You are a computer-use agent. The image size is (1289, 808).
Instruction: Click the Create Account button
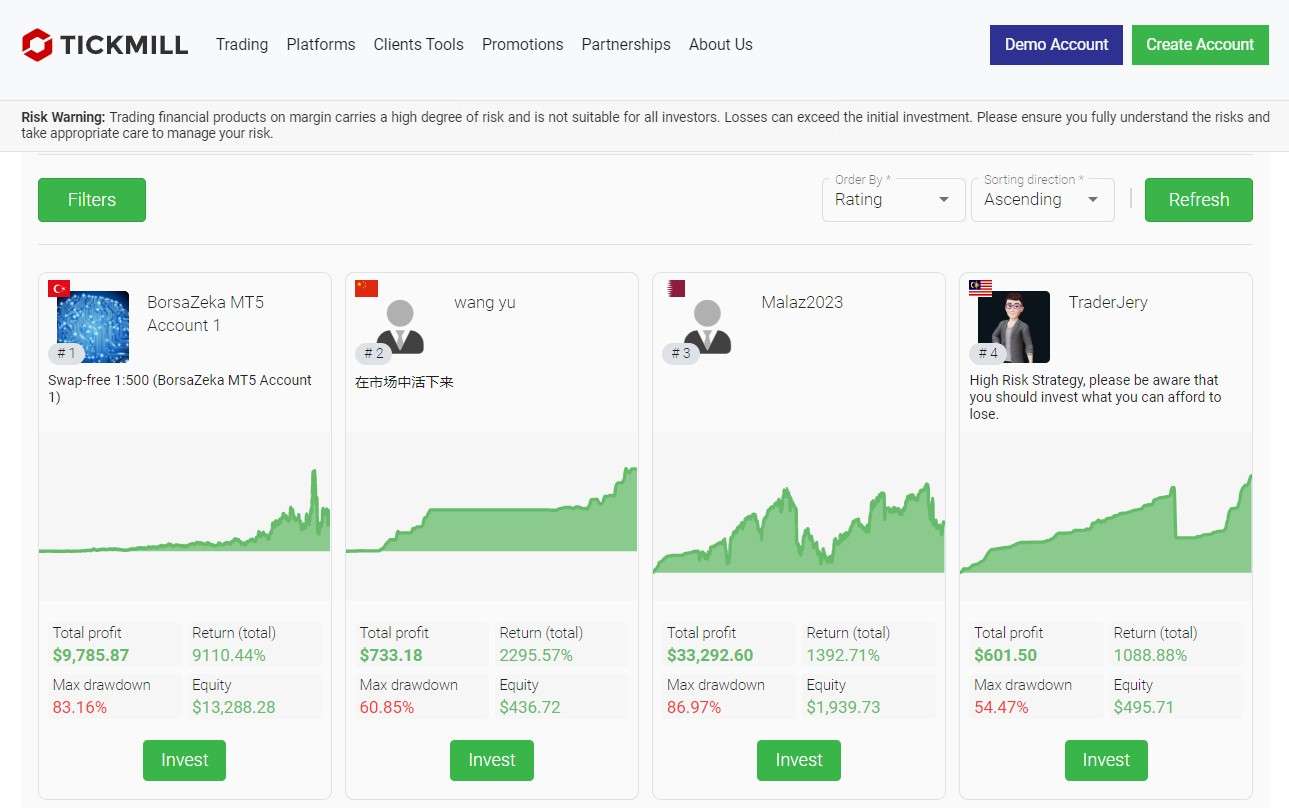click(x=1200, y=45)
